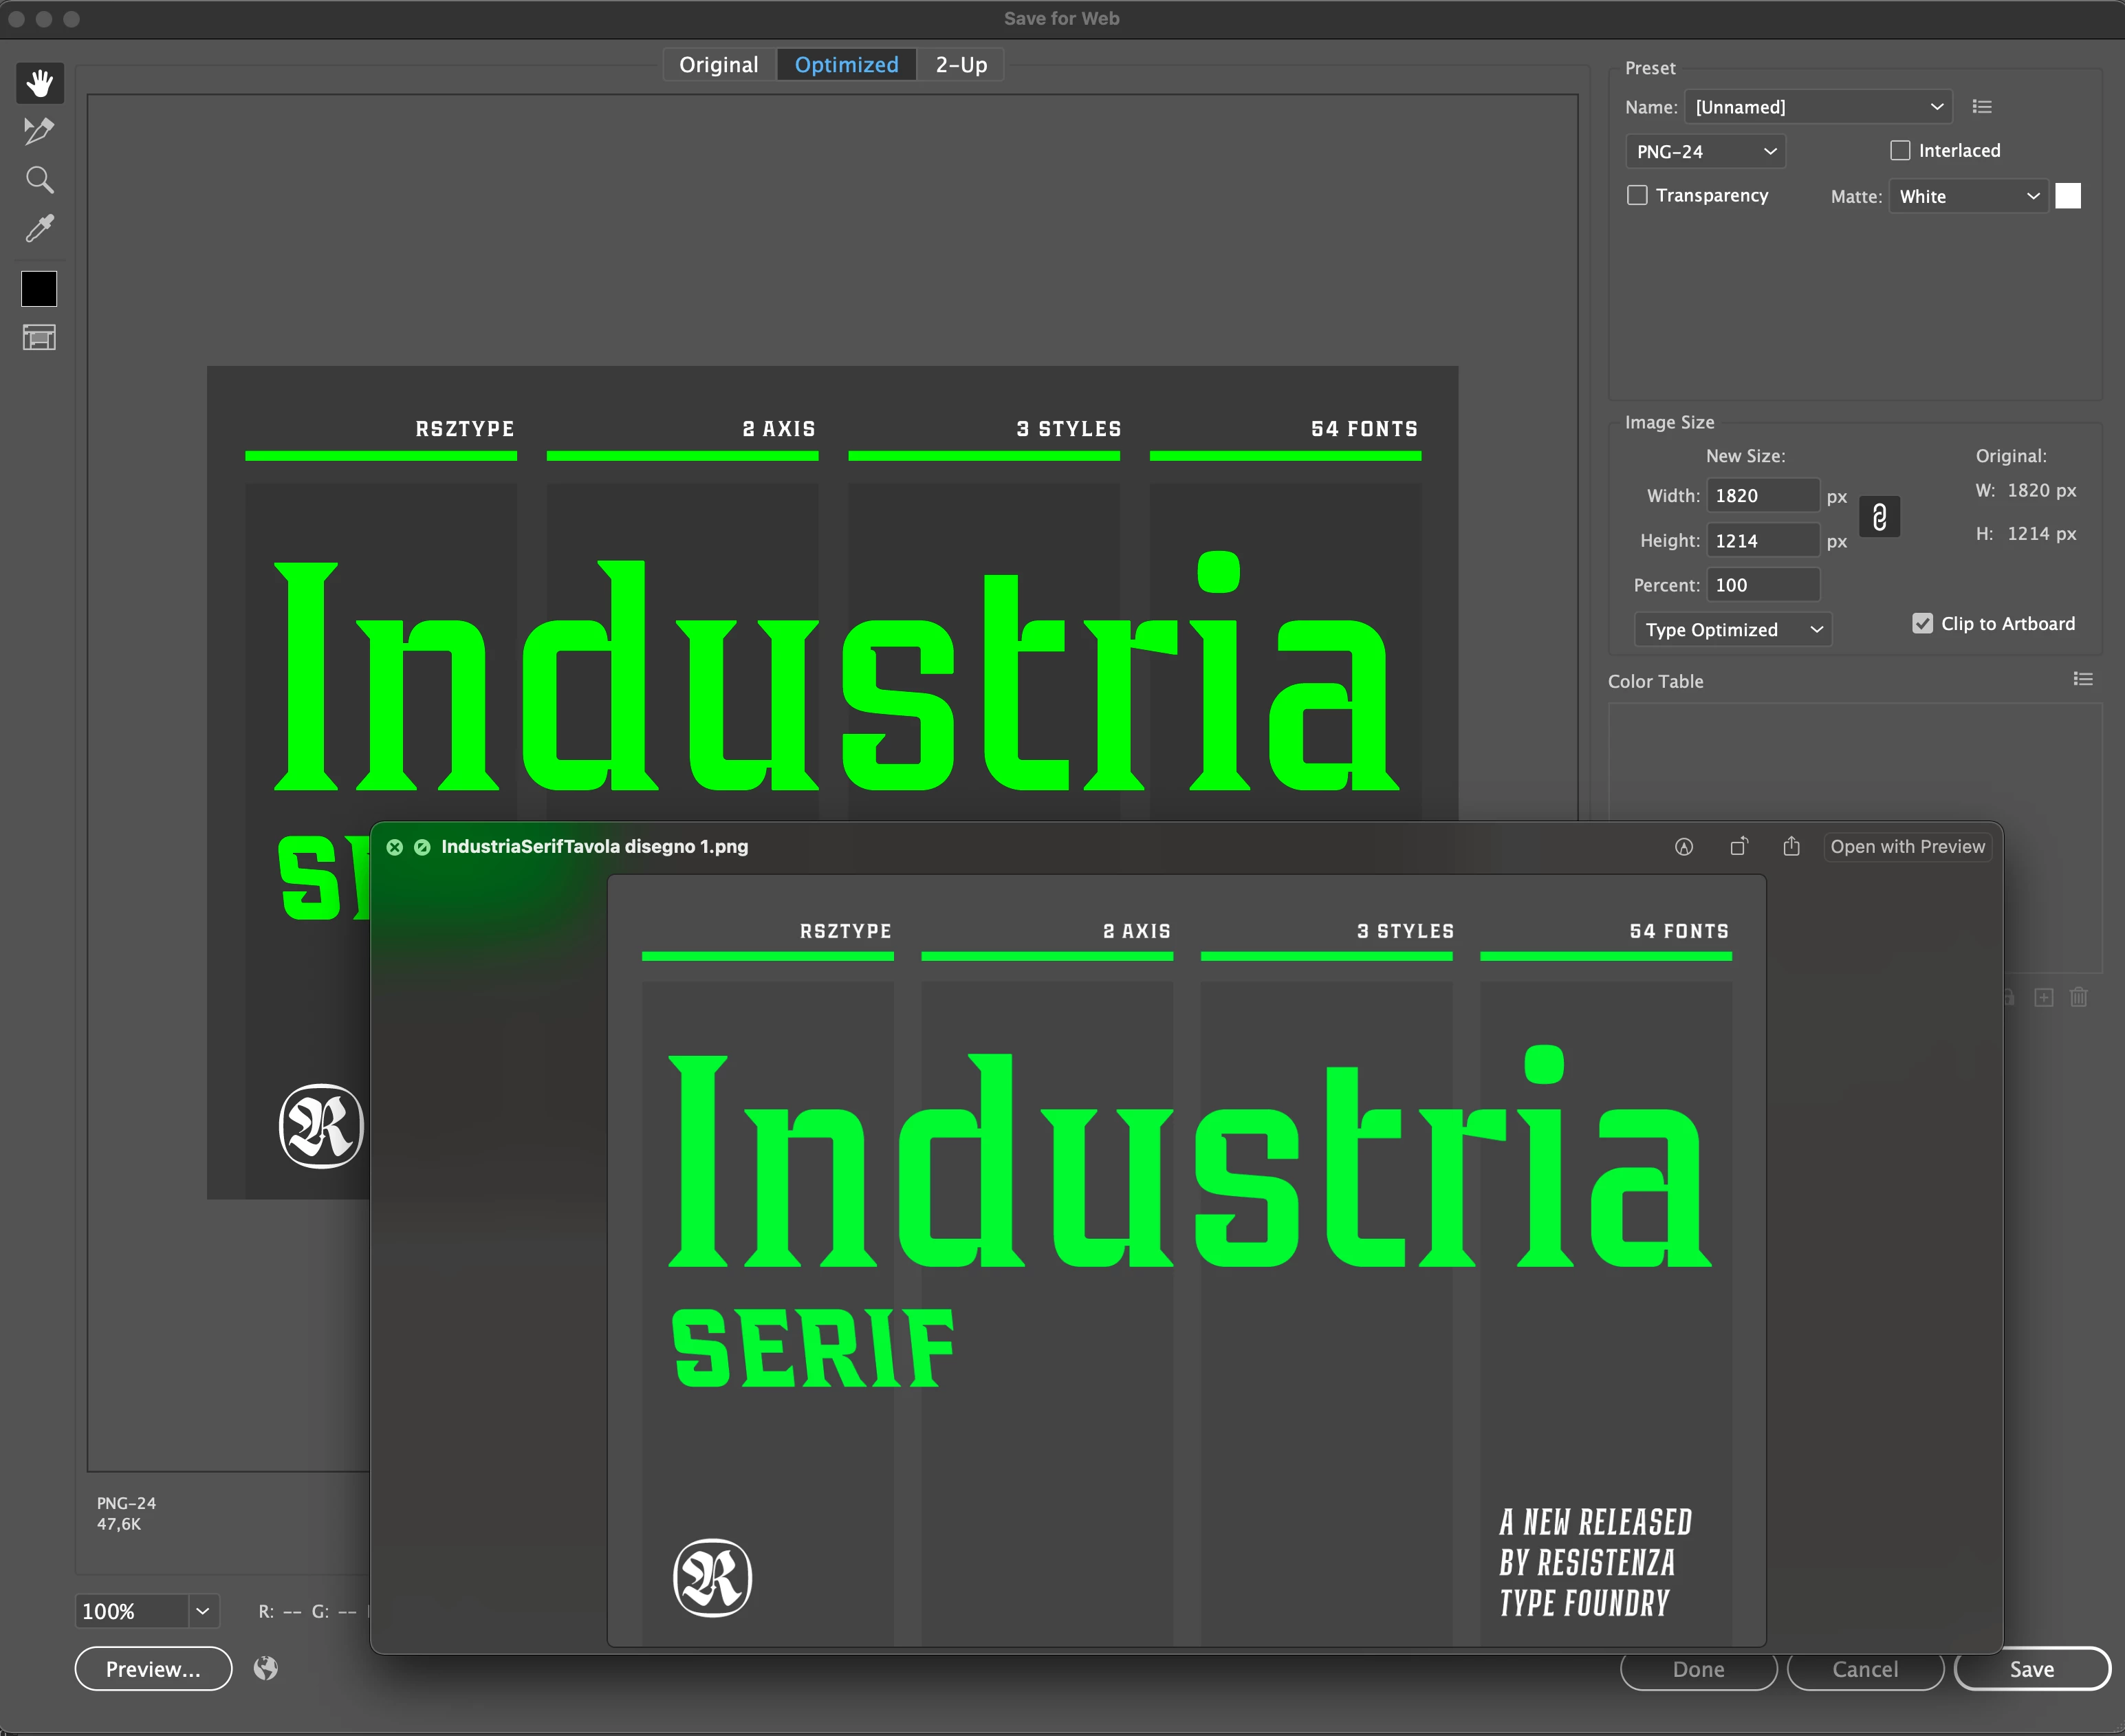Enable the Interlaced checkbox

point(1900,151)
